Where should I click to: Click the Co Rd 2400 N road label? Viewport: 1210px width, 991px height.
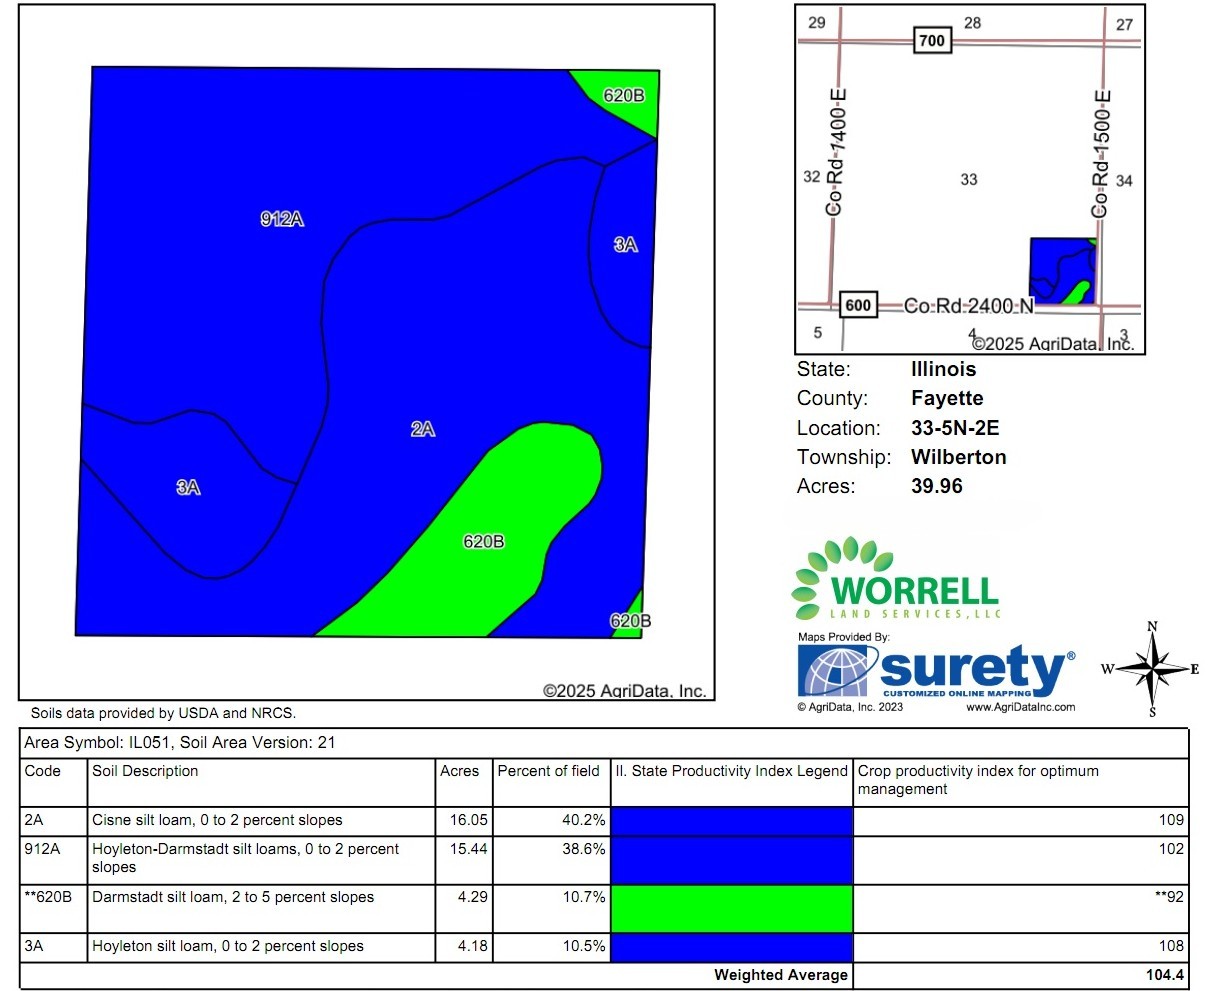tap(968, 306)
